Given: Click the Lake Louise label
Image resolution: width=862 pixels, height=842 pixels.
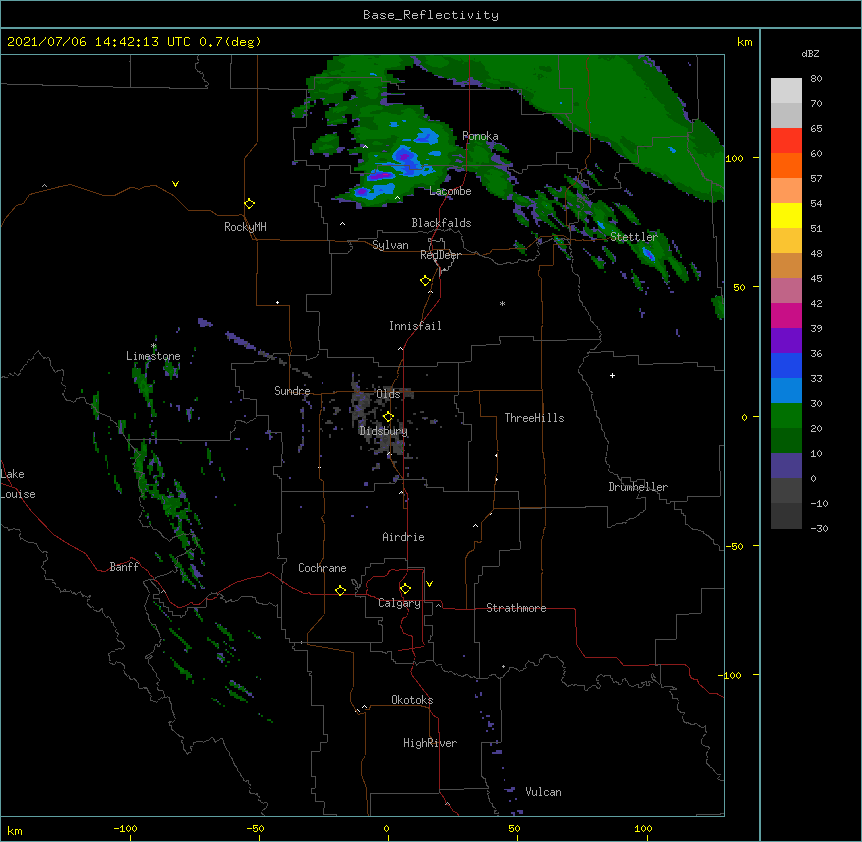Looking at the screenshot, I should [18, 484].
